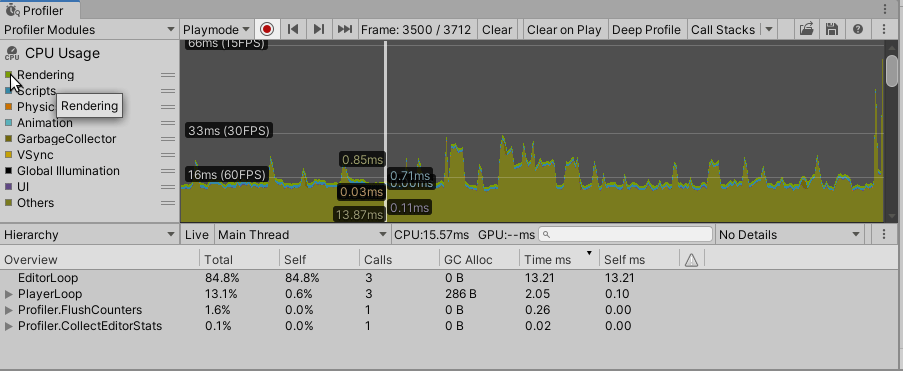Toggle the VSync category visibility

point(8,155)
